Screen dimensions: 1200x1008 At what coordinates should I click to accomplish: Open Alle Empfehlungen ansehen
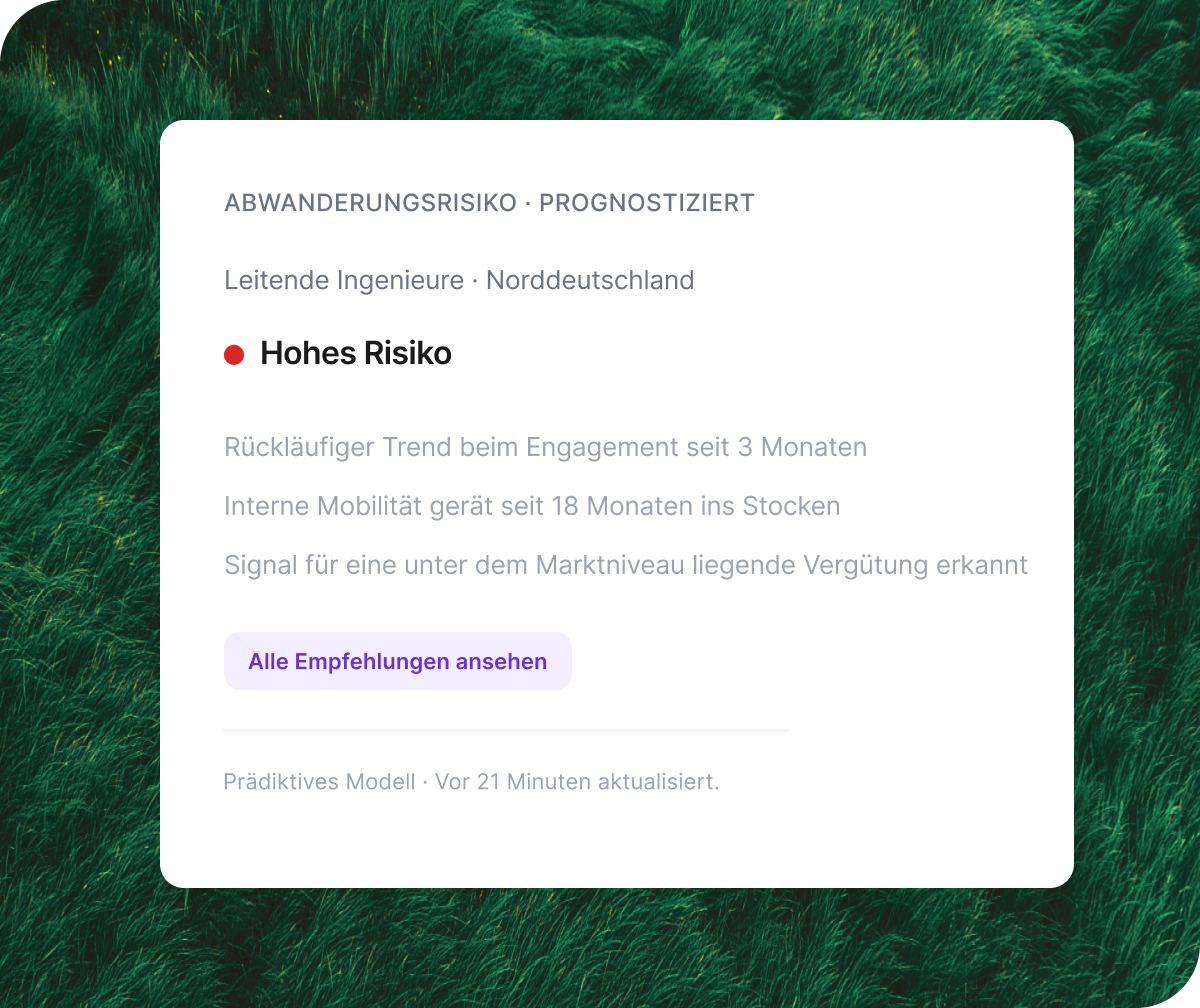tap(398, 661)
